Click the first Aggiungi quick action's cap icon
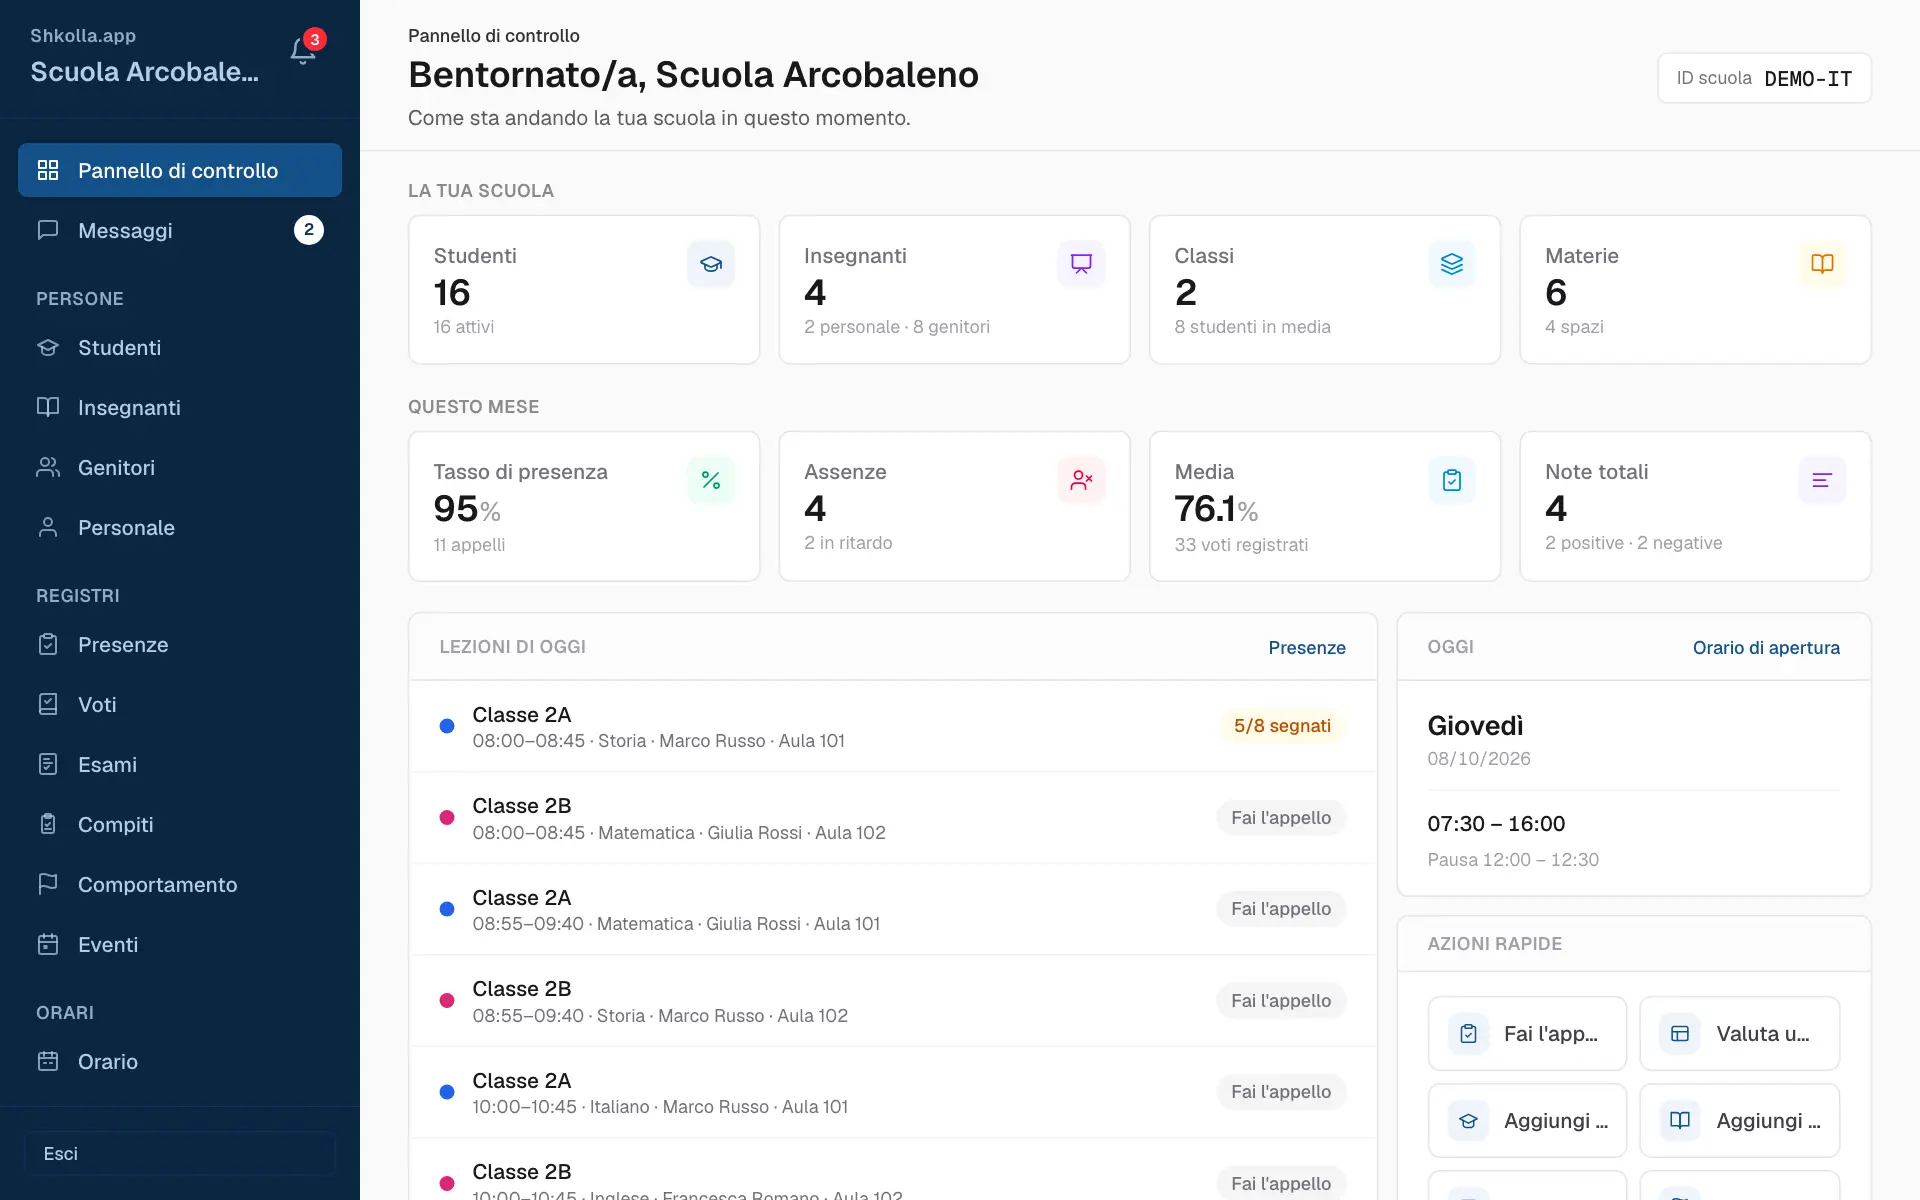1920x1200 pixels. click(1468, 1121)
